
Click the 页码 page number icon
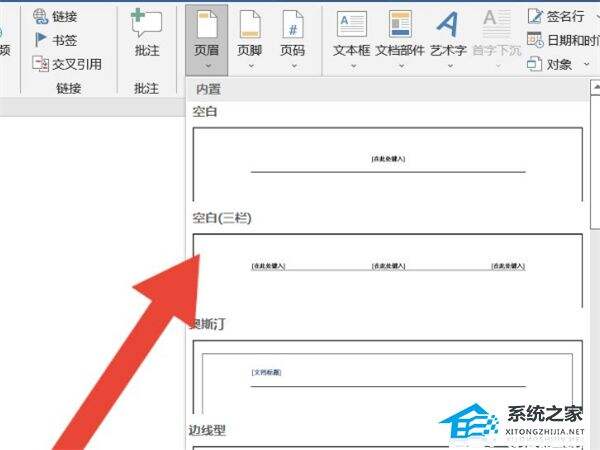(293, 24)
